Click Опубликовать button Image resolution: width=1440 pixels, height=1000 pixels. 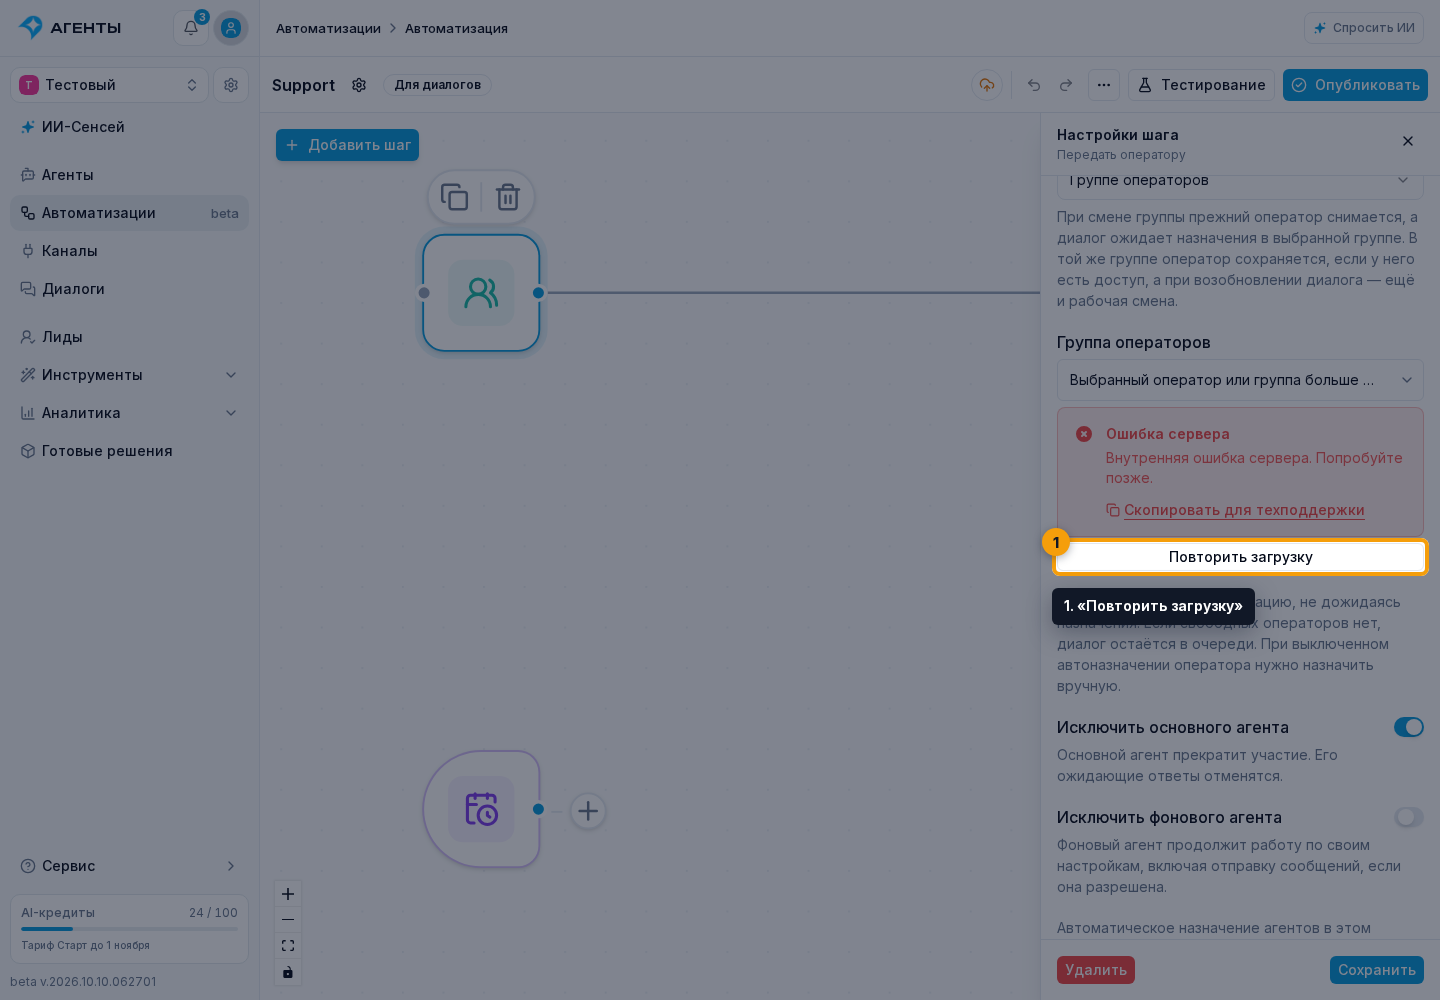[1355, 85]
